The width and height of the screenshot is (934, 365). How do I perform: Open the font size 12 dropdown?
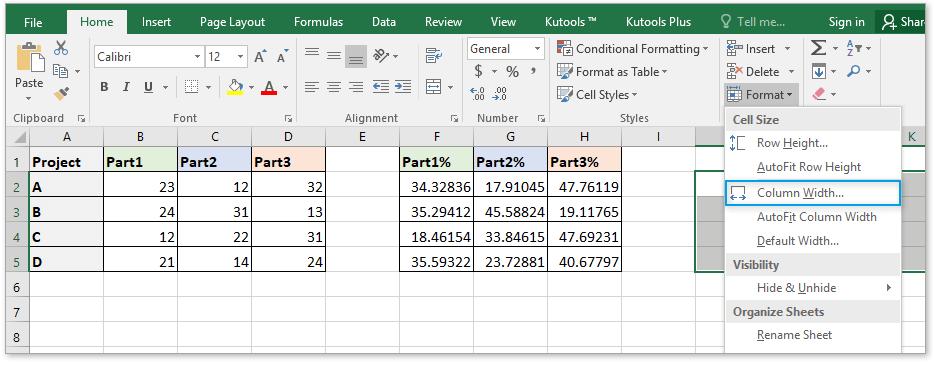pos(241,57)
